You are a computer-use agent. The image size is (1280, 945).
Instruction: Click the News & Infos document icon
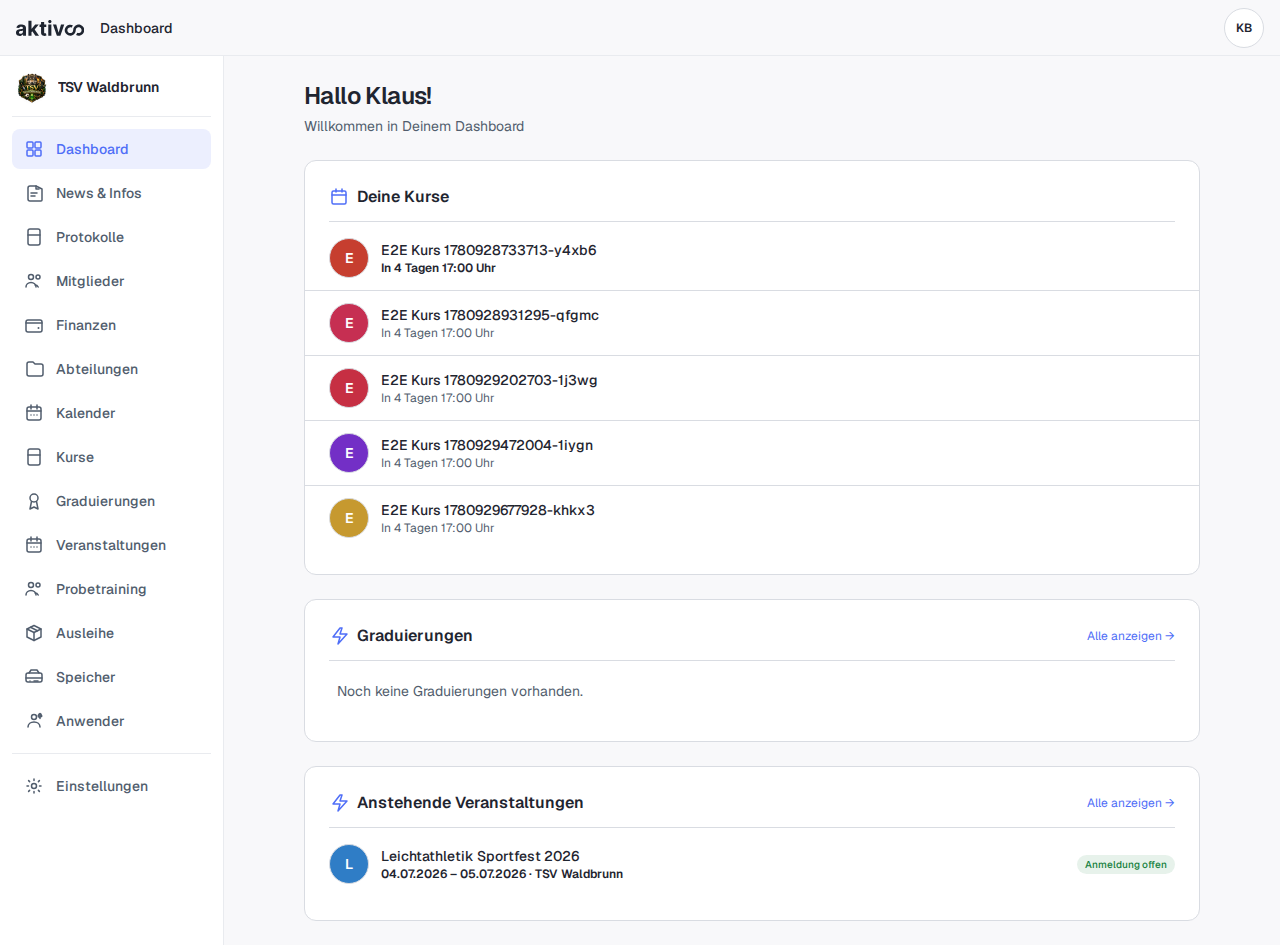(x=34, y=193)
